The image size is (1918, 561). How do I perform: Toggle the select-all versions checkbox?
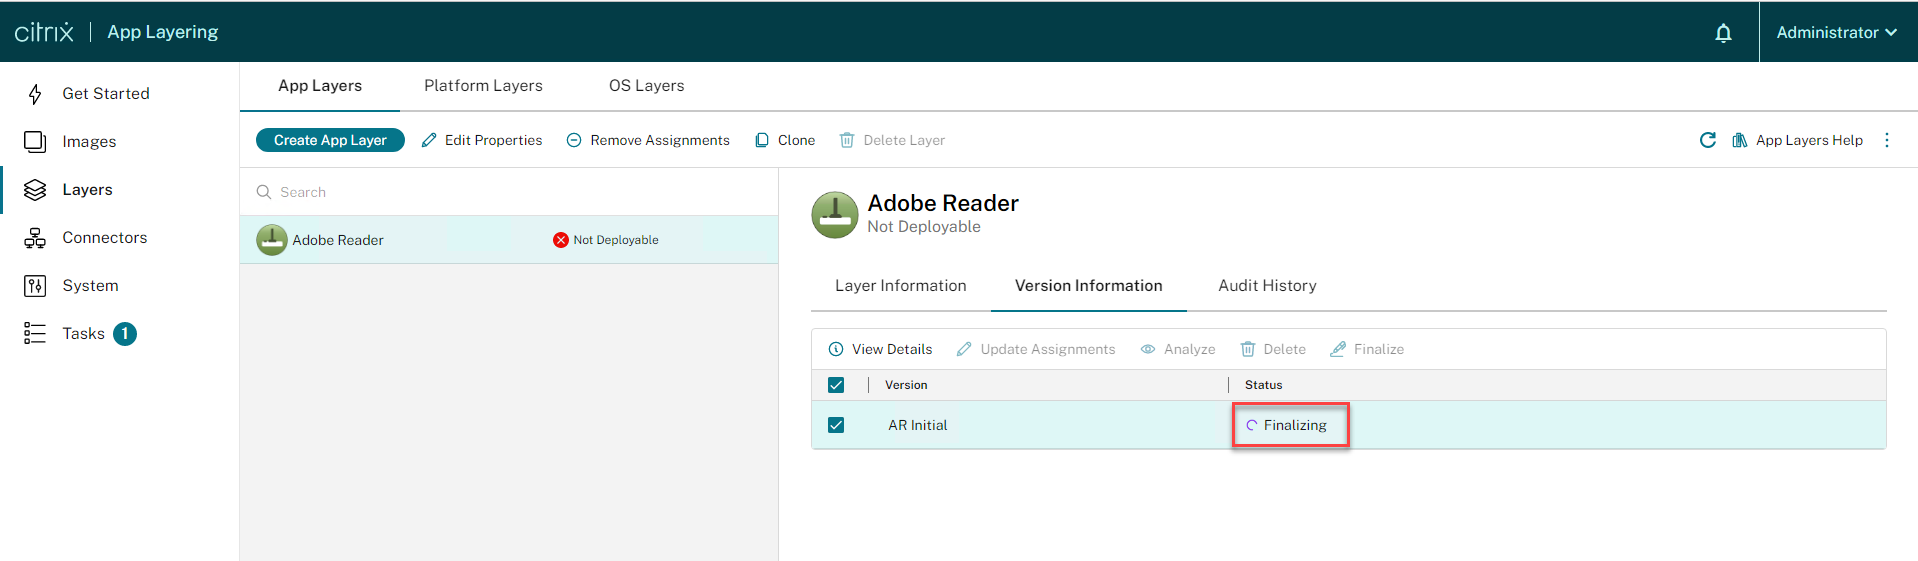(x=836, y=385)
